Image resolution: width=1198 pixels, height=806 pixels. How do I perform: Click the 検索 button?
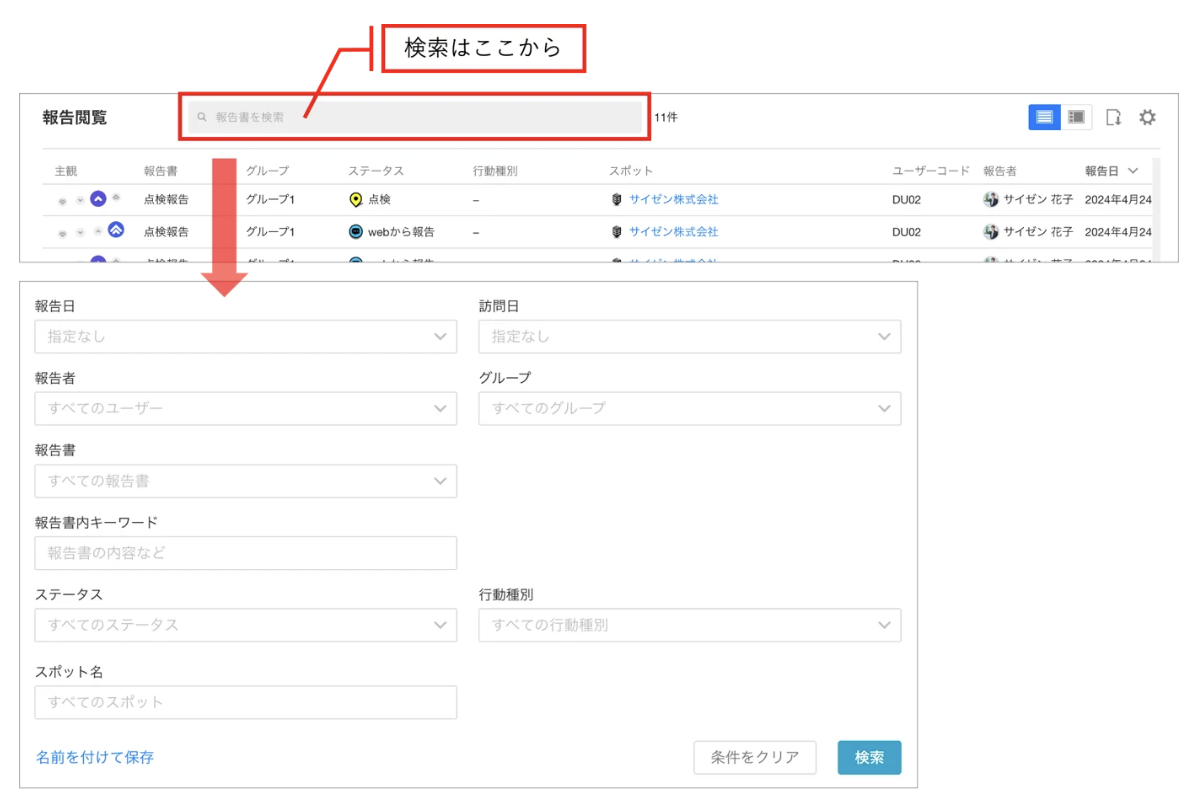tap(869, 757)
